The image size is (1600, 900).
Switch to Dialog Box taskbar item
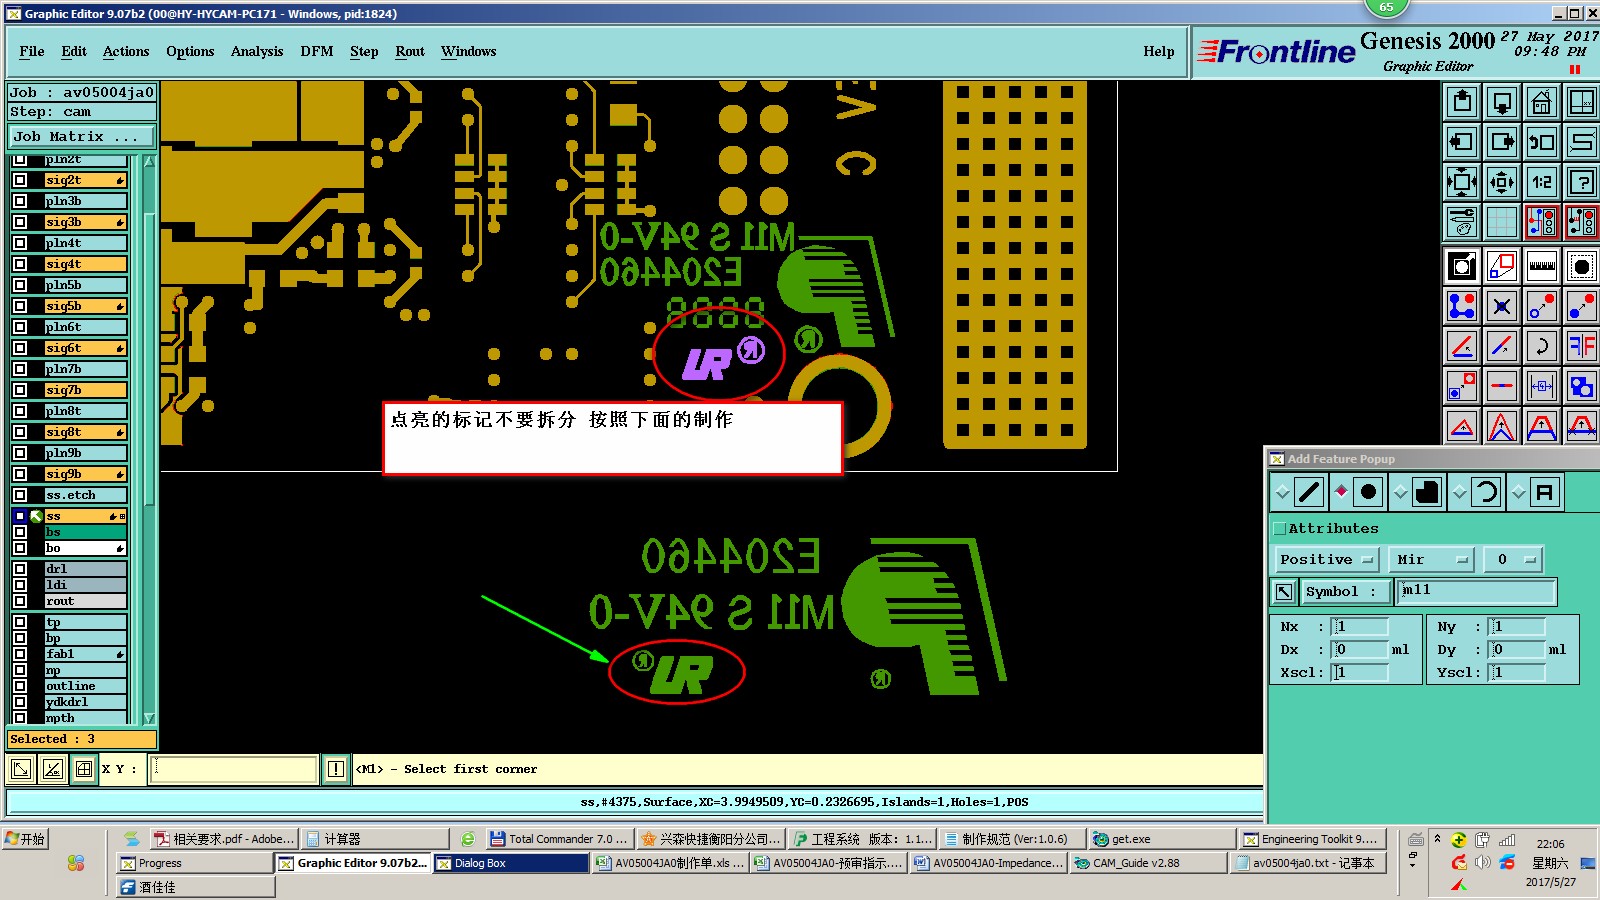tap(511, 863)
